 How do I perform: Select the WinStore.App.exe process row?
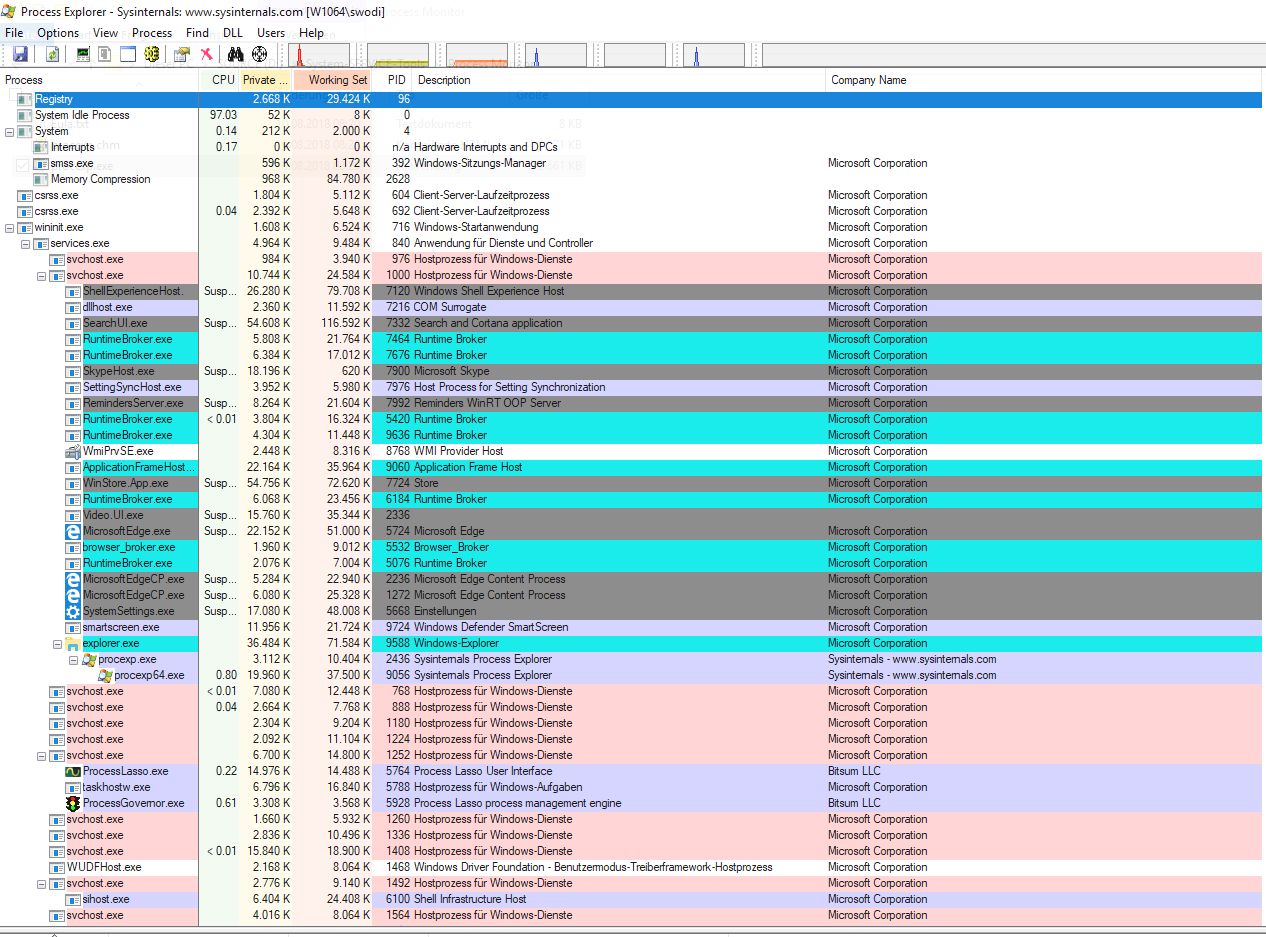[x=633, y=483]
